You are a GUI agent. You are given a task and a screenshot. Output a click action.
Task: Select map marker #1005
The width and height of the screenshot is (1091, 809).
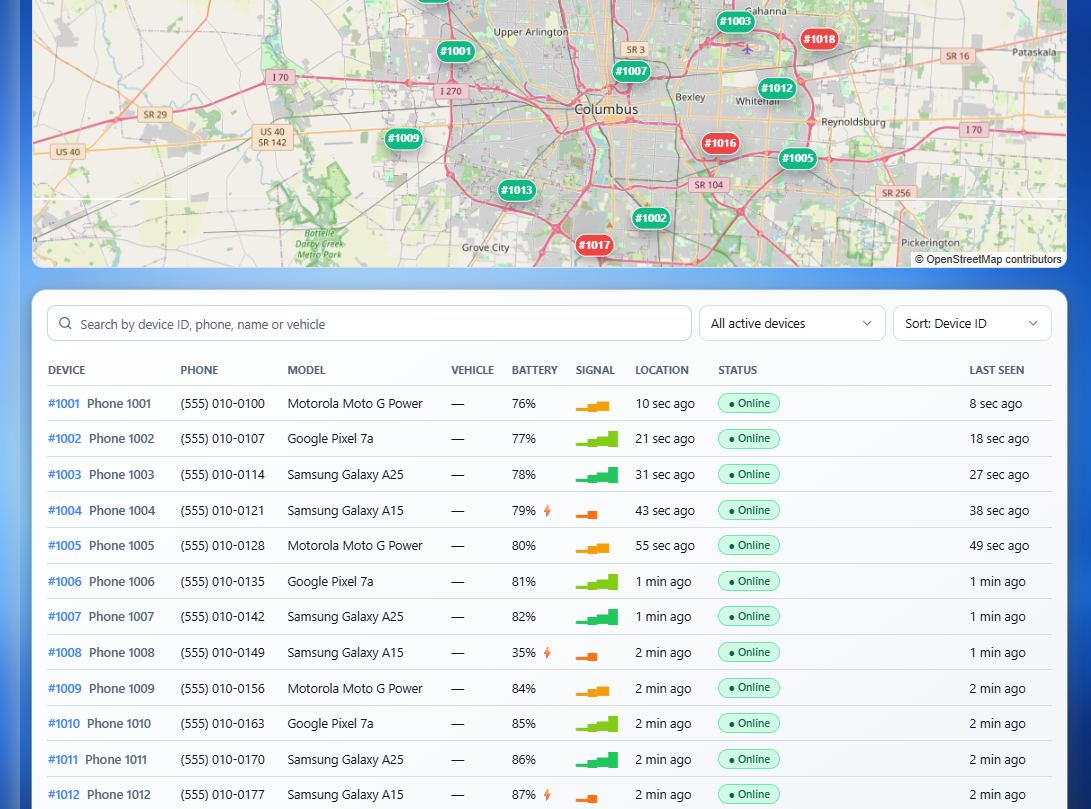coord(797,158)
